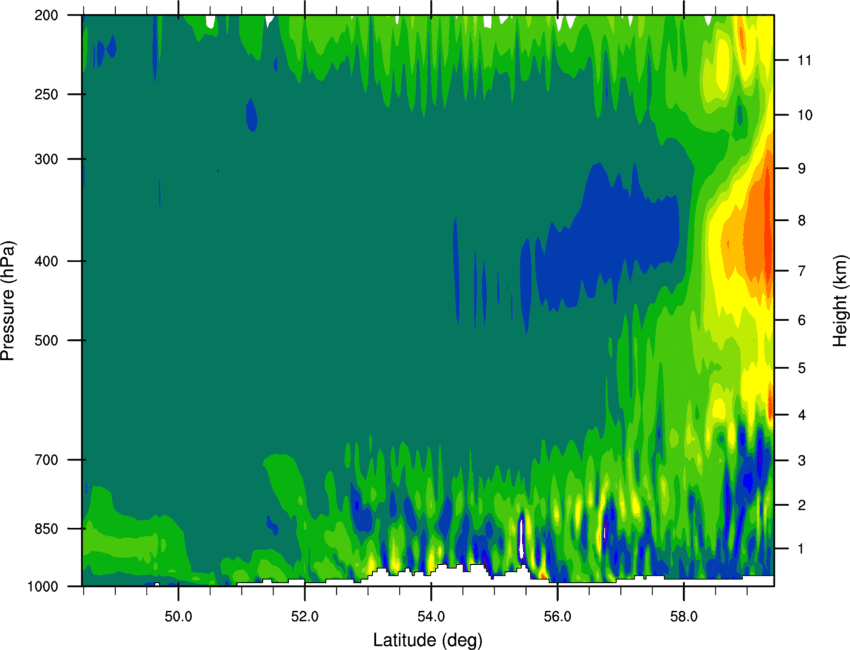850x650 pixels.
Task: Click the Height (km) axis title
Action: click(840, 301)
